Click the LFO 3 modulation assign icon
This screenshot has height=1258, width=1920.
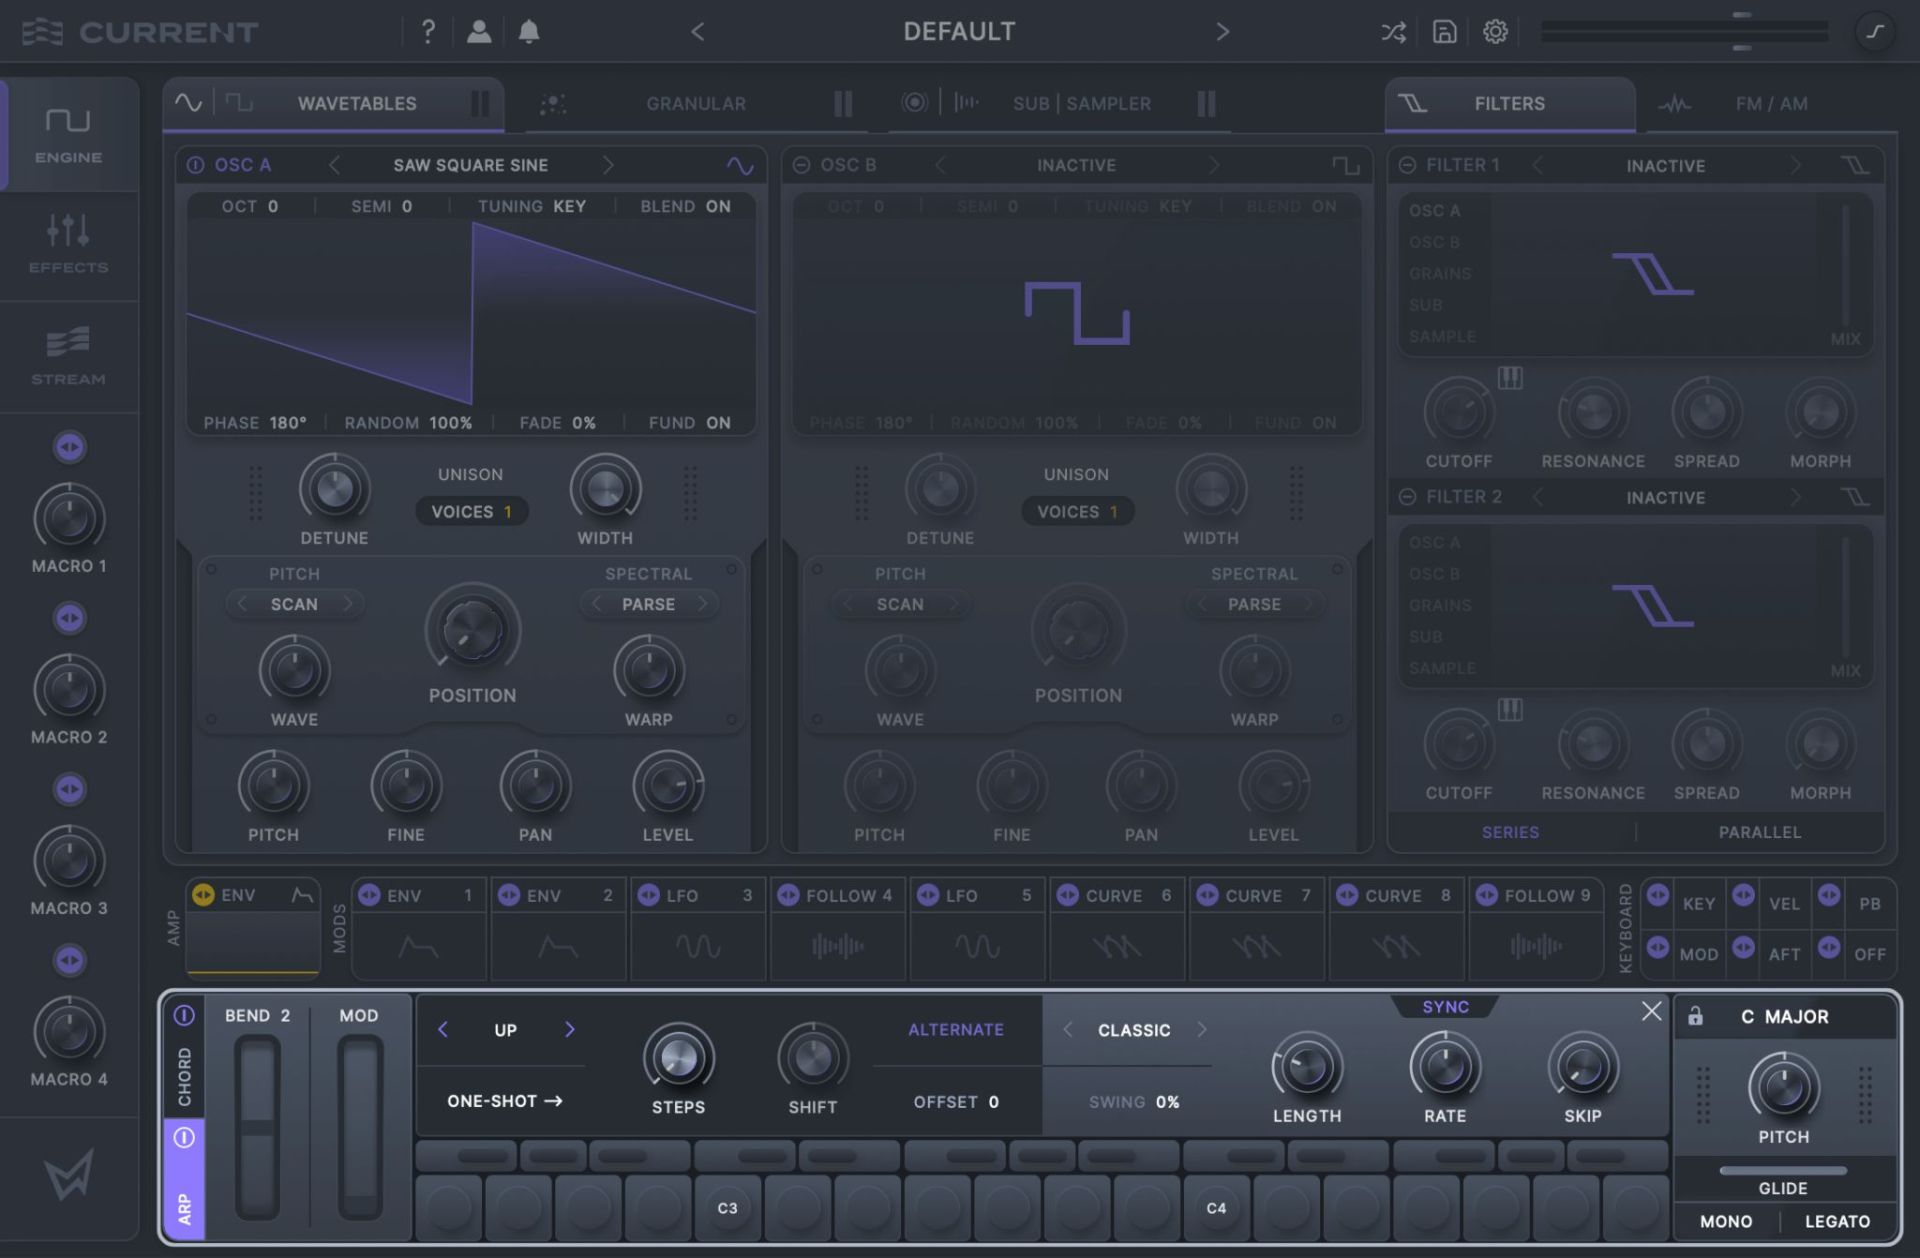pyautogui.click(x=648, y=895)
